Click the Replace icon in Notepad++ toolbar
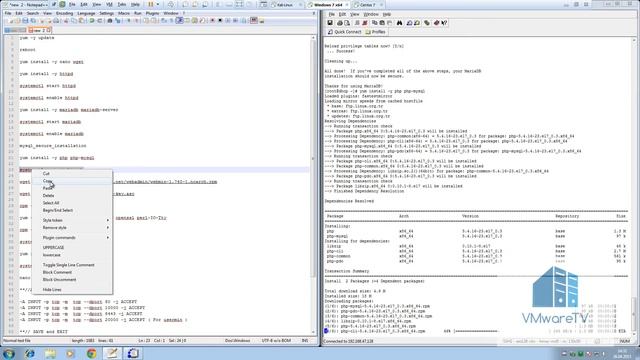The image size is (640, 360). (x=118, y=21)
